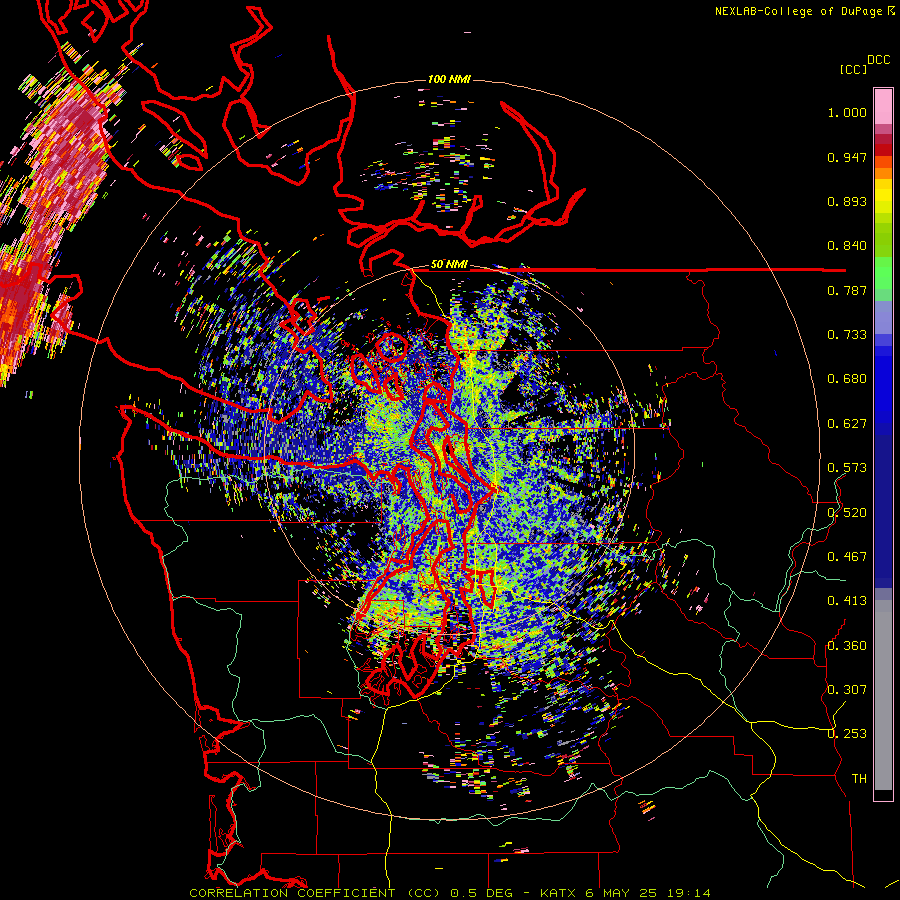Click the pink segment atop the color bar
The image size is (900, 900).
[x=883, y=107]
